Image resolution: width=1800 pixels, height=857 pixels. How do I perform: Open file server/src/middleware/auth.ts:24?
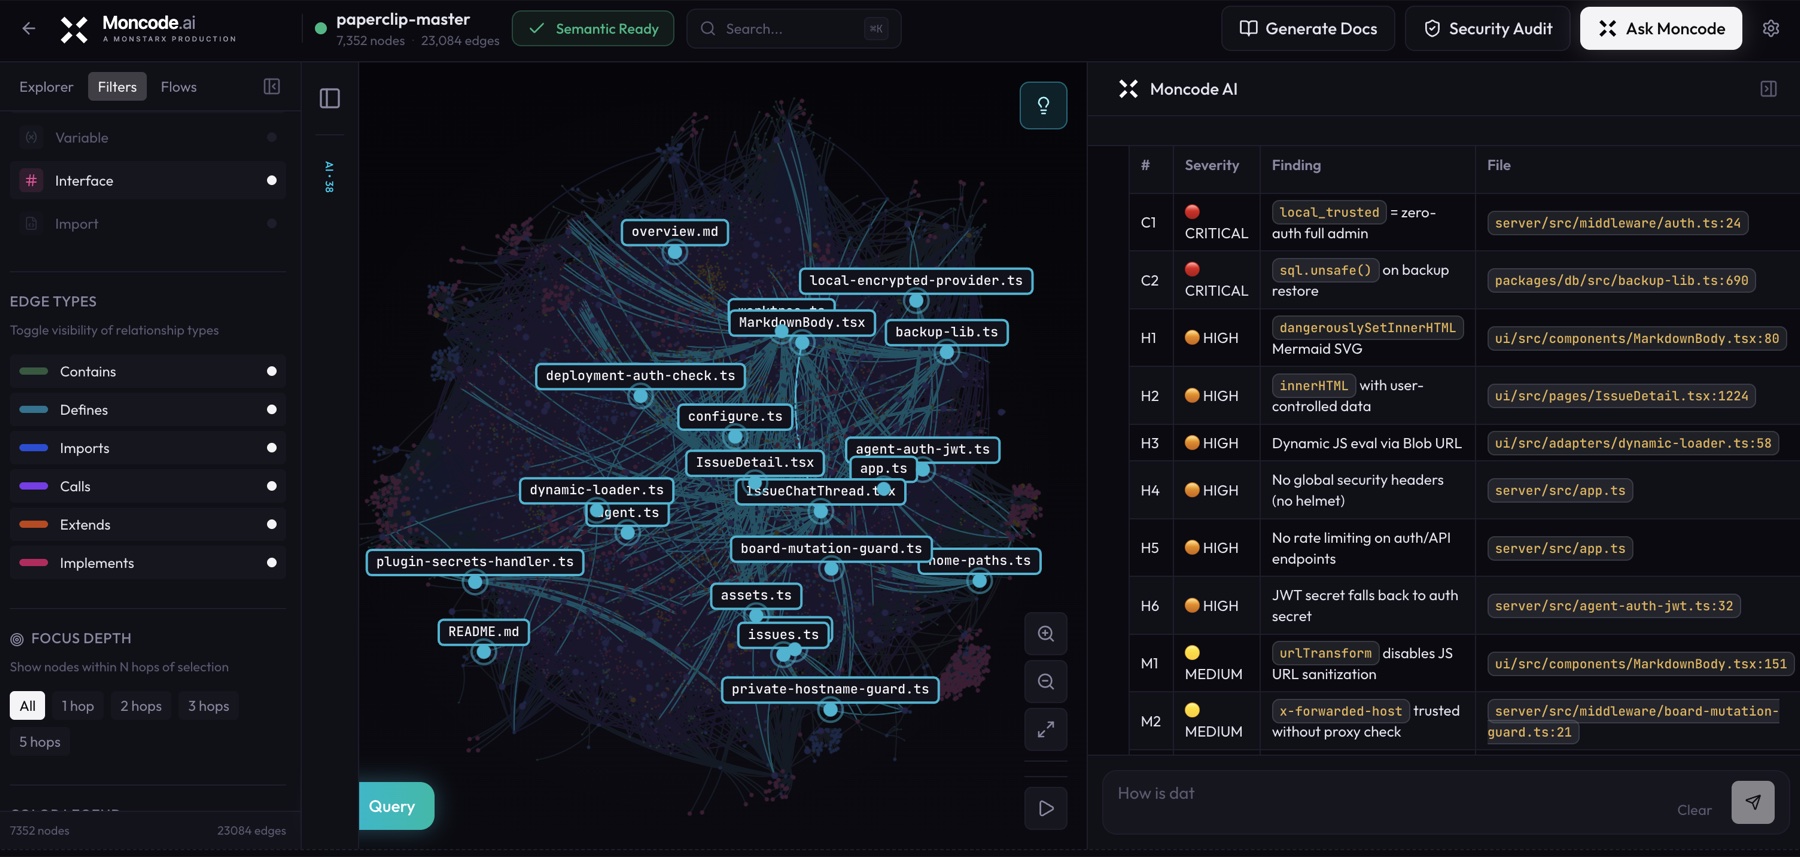1617,223
